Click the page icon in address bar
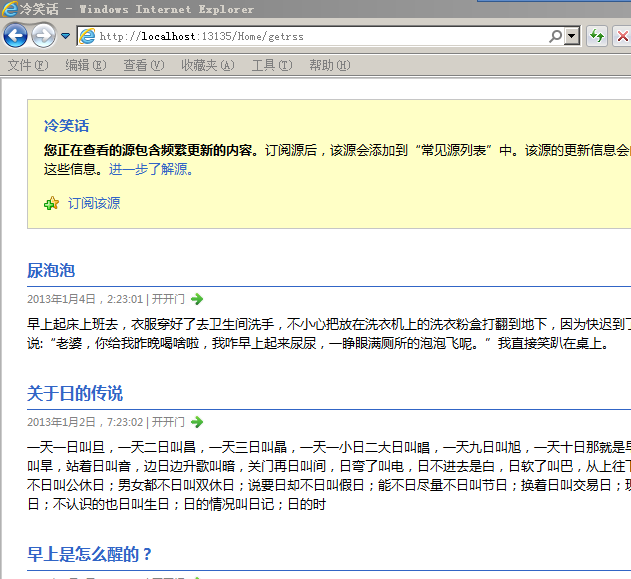 click(87, 36)
